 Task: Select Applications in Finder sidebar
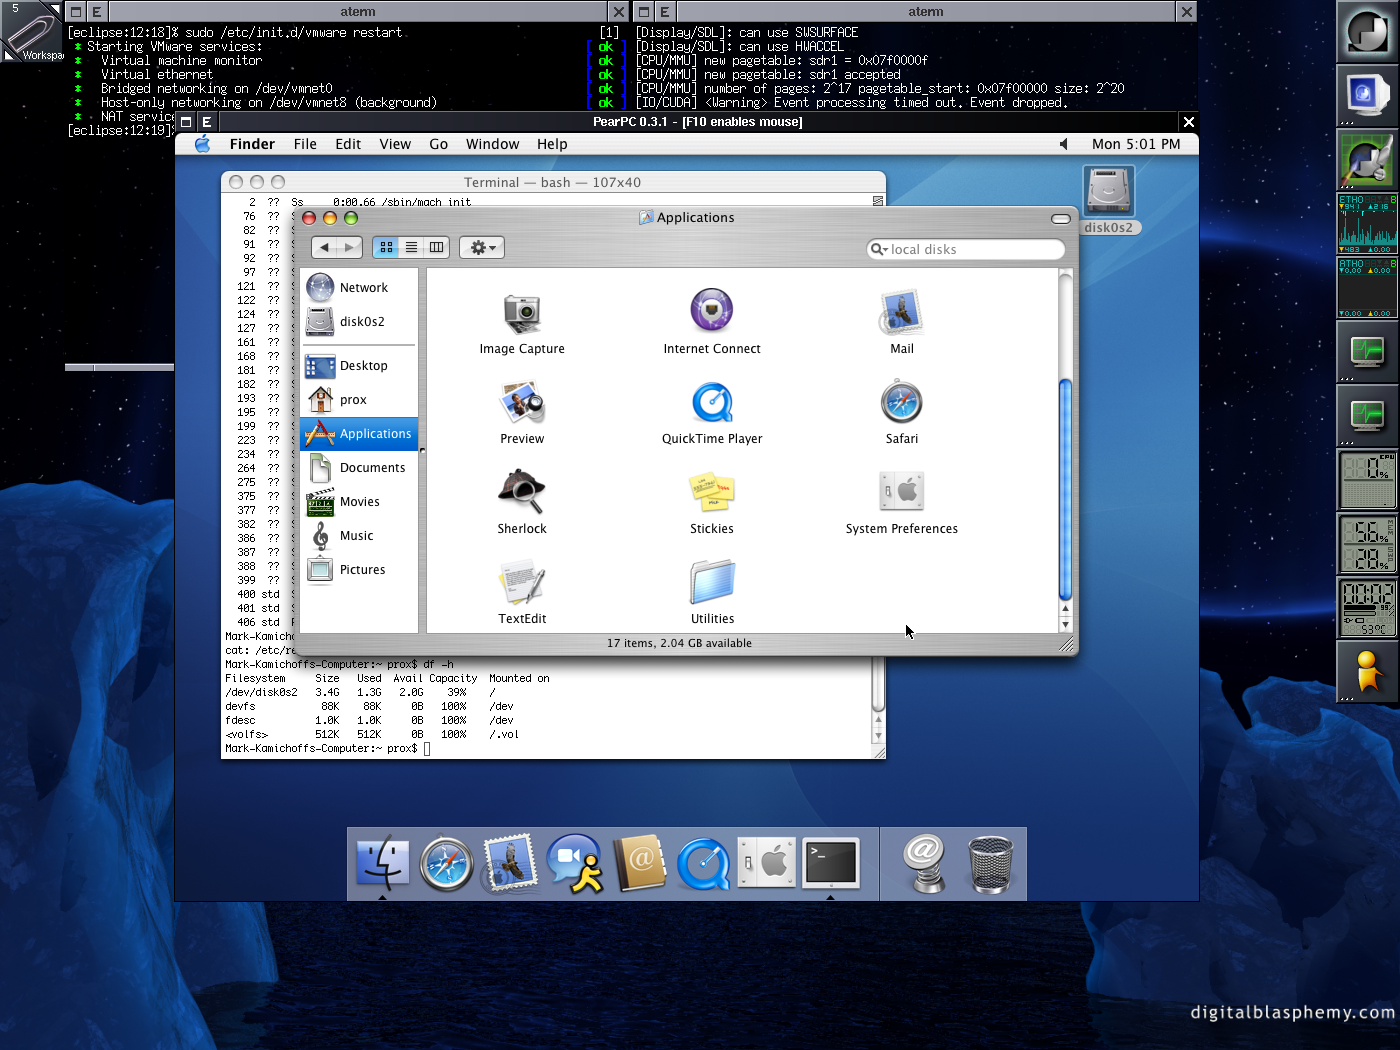359,434
